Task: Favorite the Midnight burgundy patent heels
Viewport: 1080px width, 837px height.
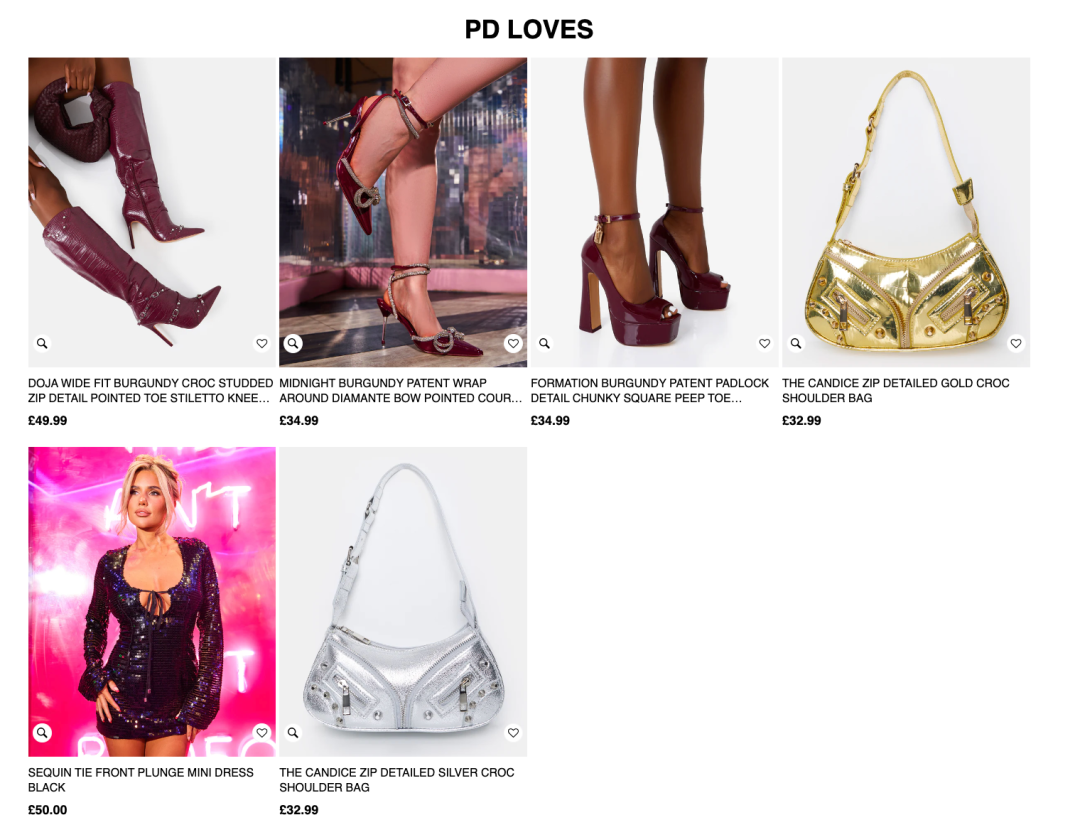Action: (x=513, y=343)
